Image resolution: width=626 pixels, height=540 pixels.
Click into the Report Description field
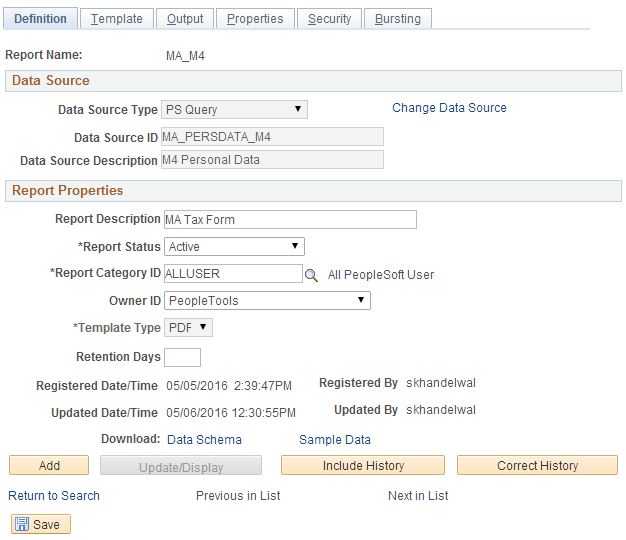289,220
